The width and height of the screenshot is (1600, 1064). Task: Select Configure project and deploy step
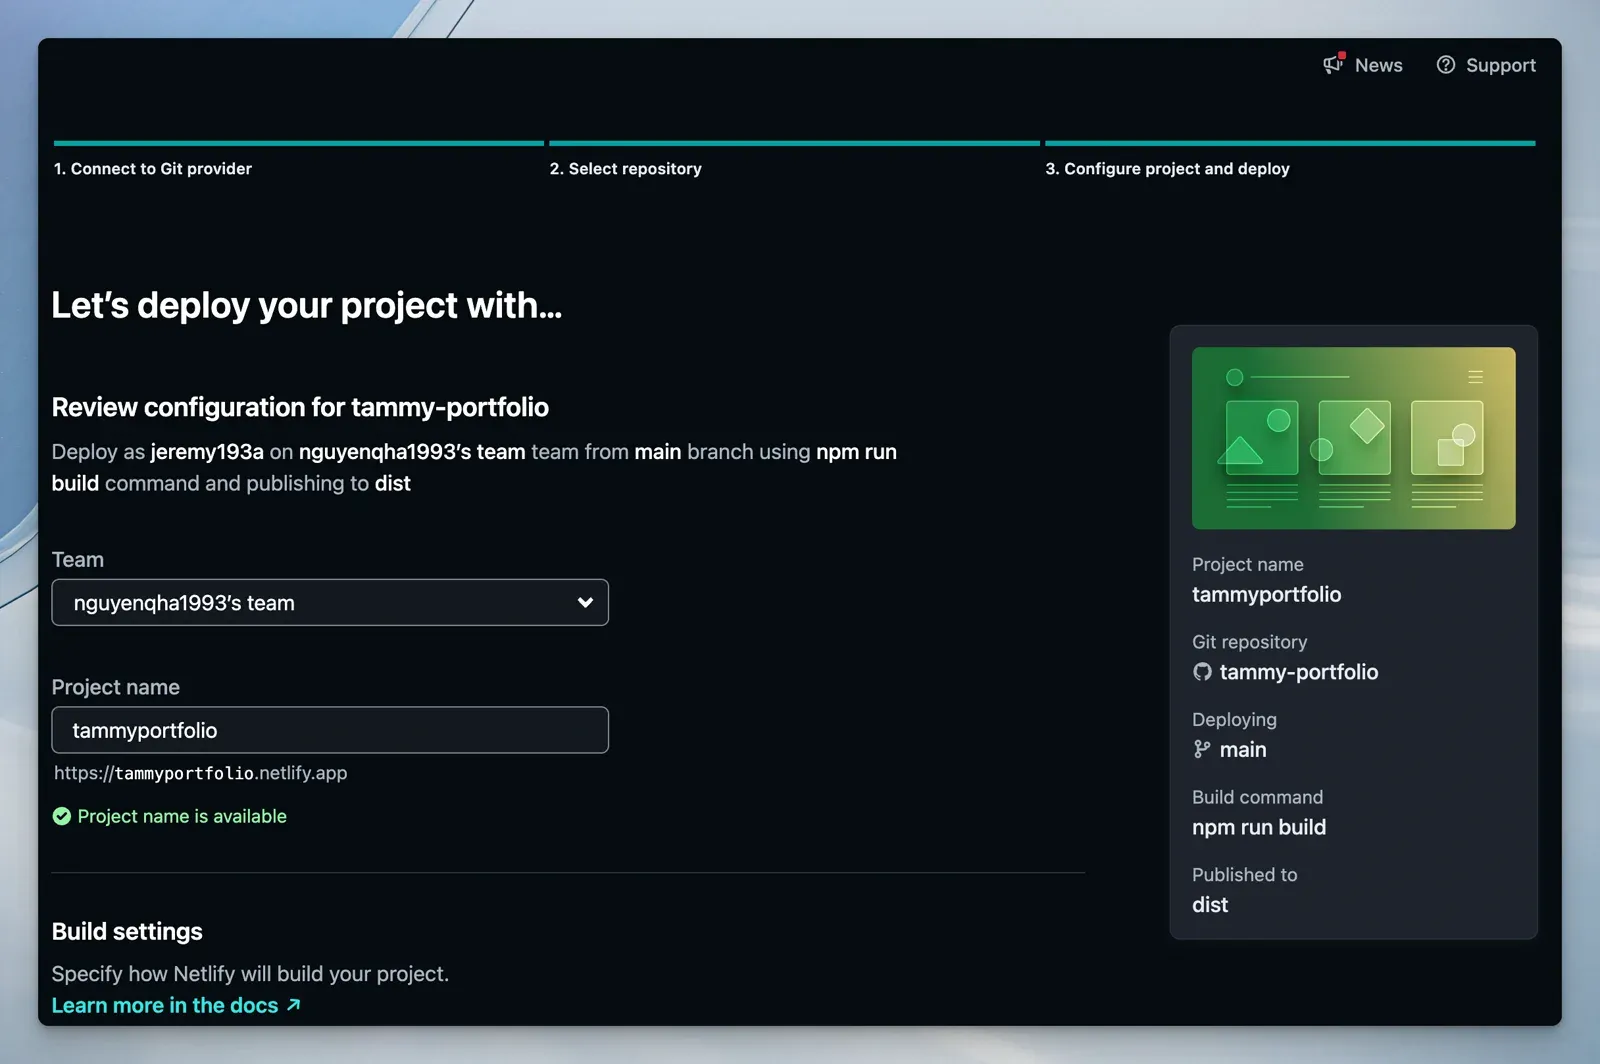1167,169
